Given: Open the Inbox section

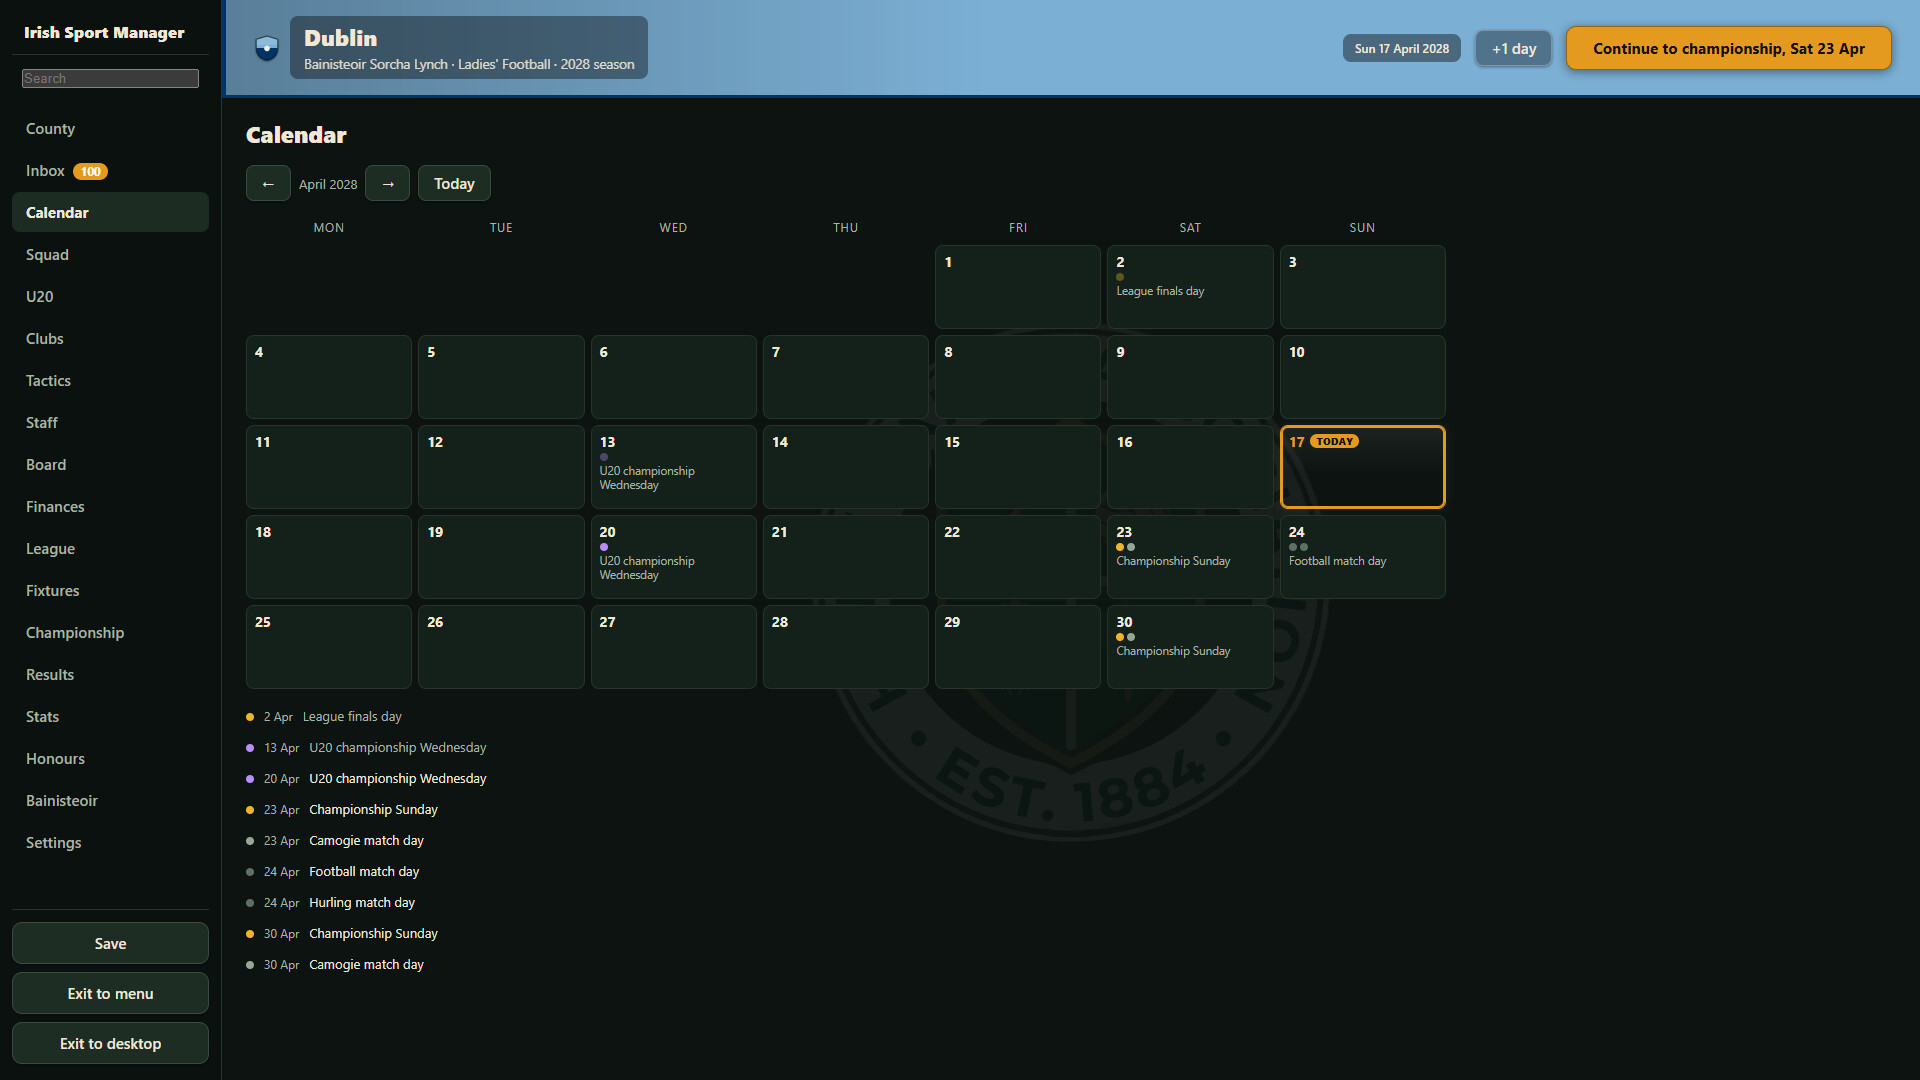Looking at the screenshot, I should pyautogui.click(x=110, y=171).
